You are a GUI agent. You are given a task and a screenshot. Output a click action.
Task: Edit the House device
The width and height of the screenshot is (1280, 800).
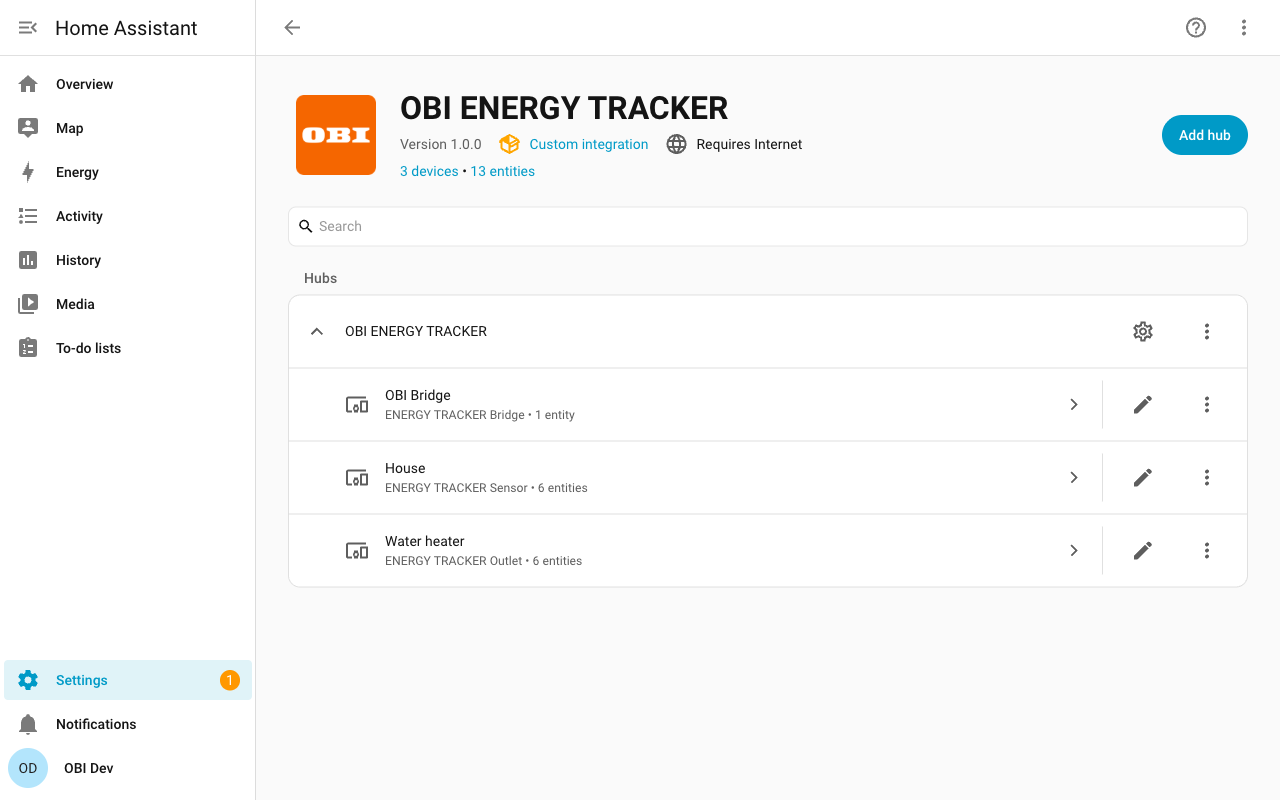(1143, 478)
